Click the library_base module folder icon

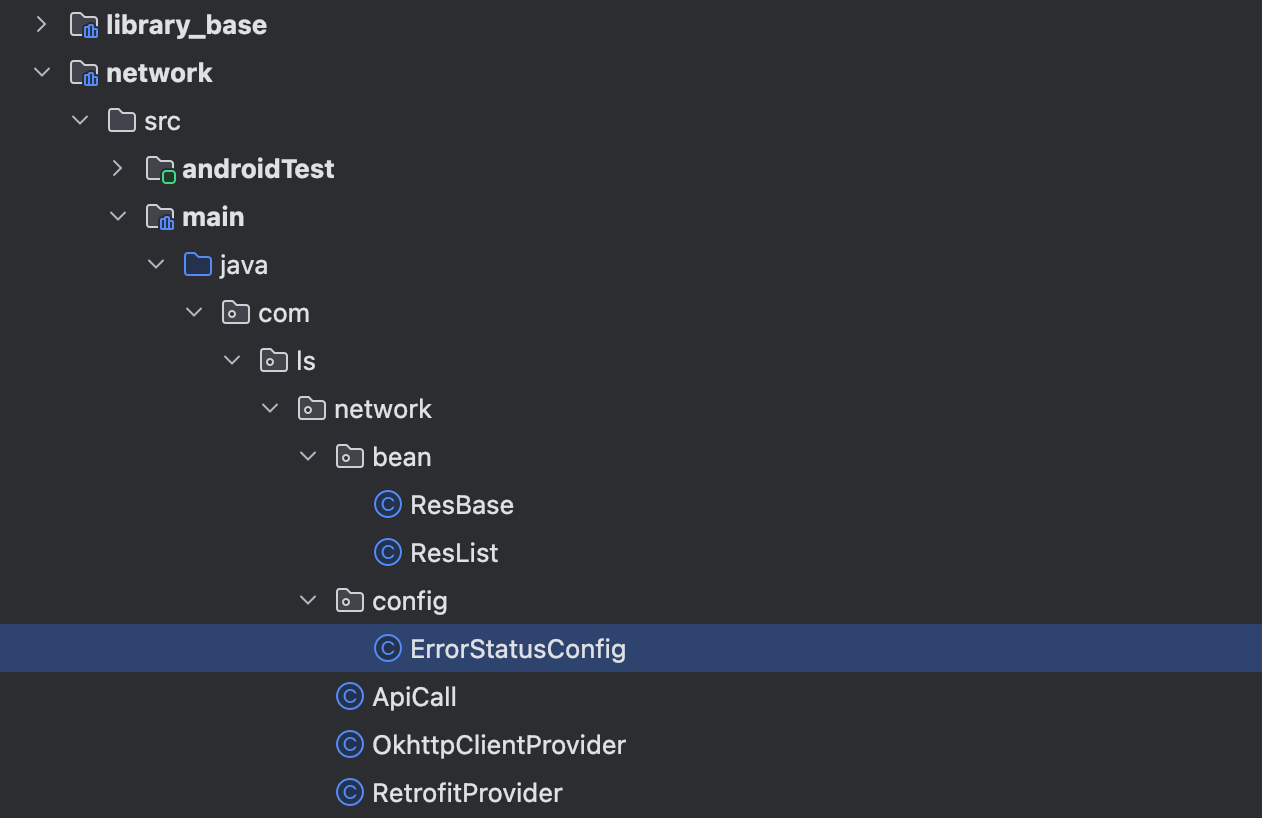coord(84,25)
